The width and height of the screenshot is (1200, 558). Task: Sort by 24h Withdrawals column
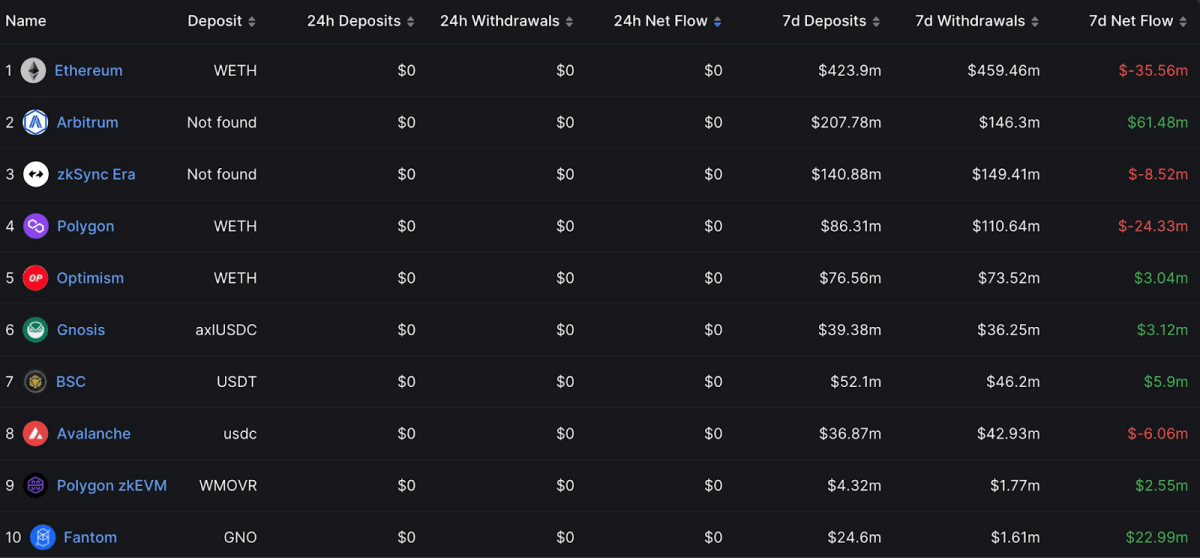click(507, 21)
